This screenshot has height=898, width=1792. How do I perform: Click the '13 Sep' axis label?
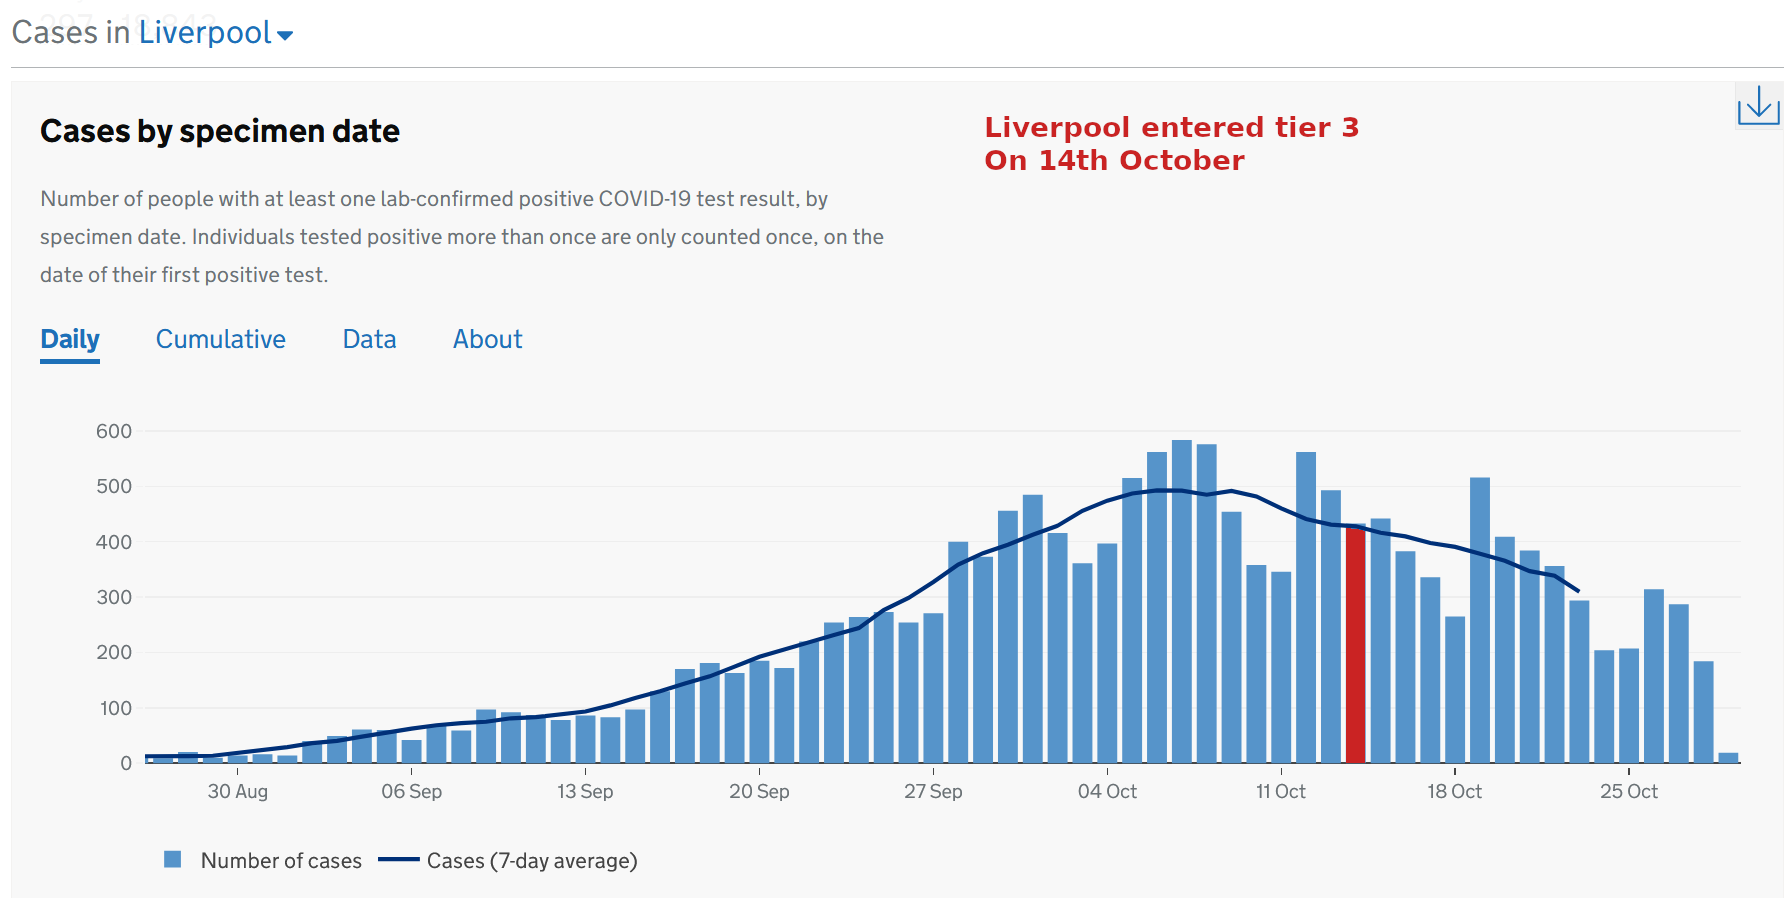(x=585, y=792)
